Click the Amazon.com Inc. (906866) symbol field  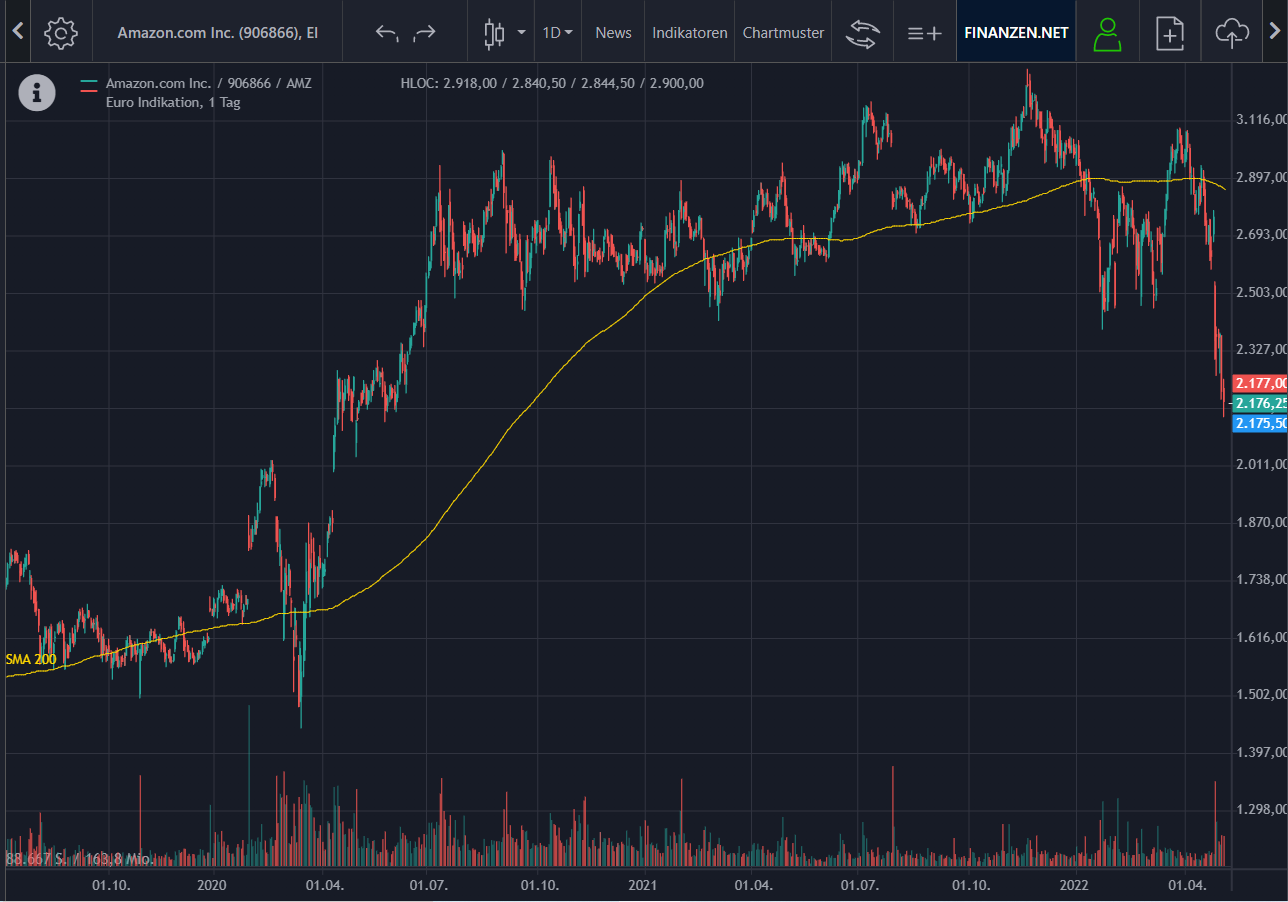[x=217, y=33]
